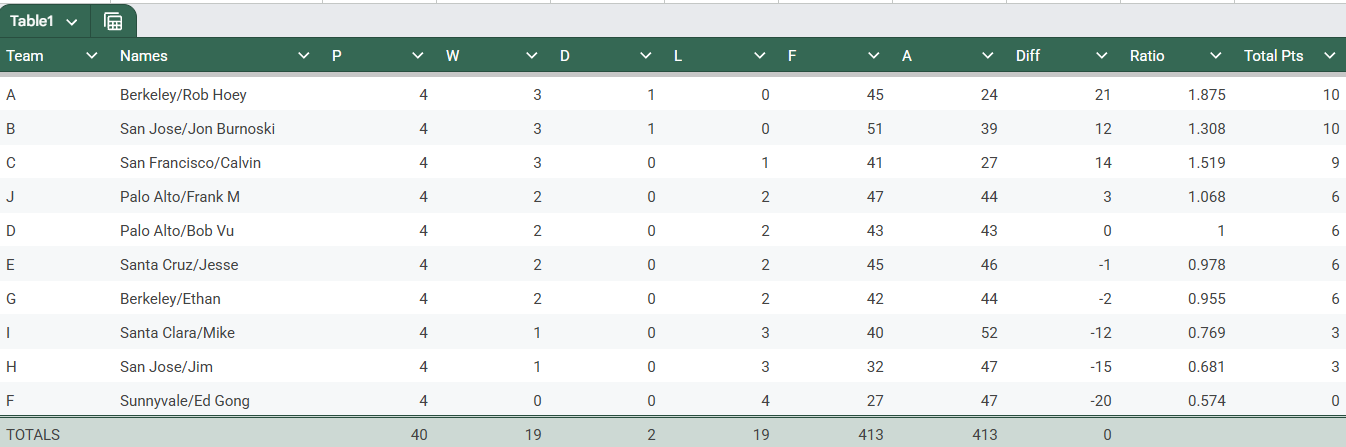
Task: Open the A column filter arrow
Action: [988, 56]
